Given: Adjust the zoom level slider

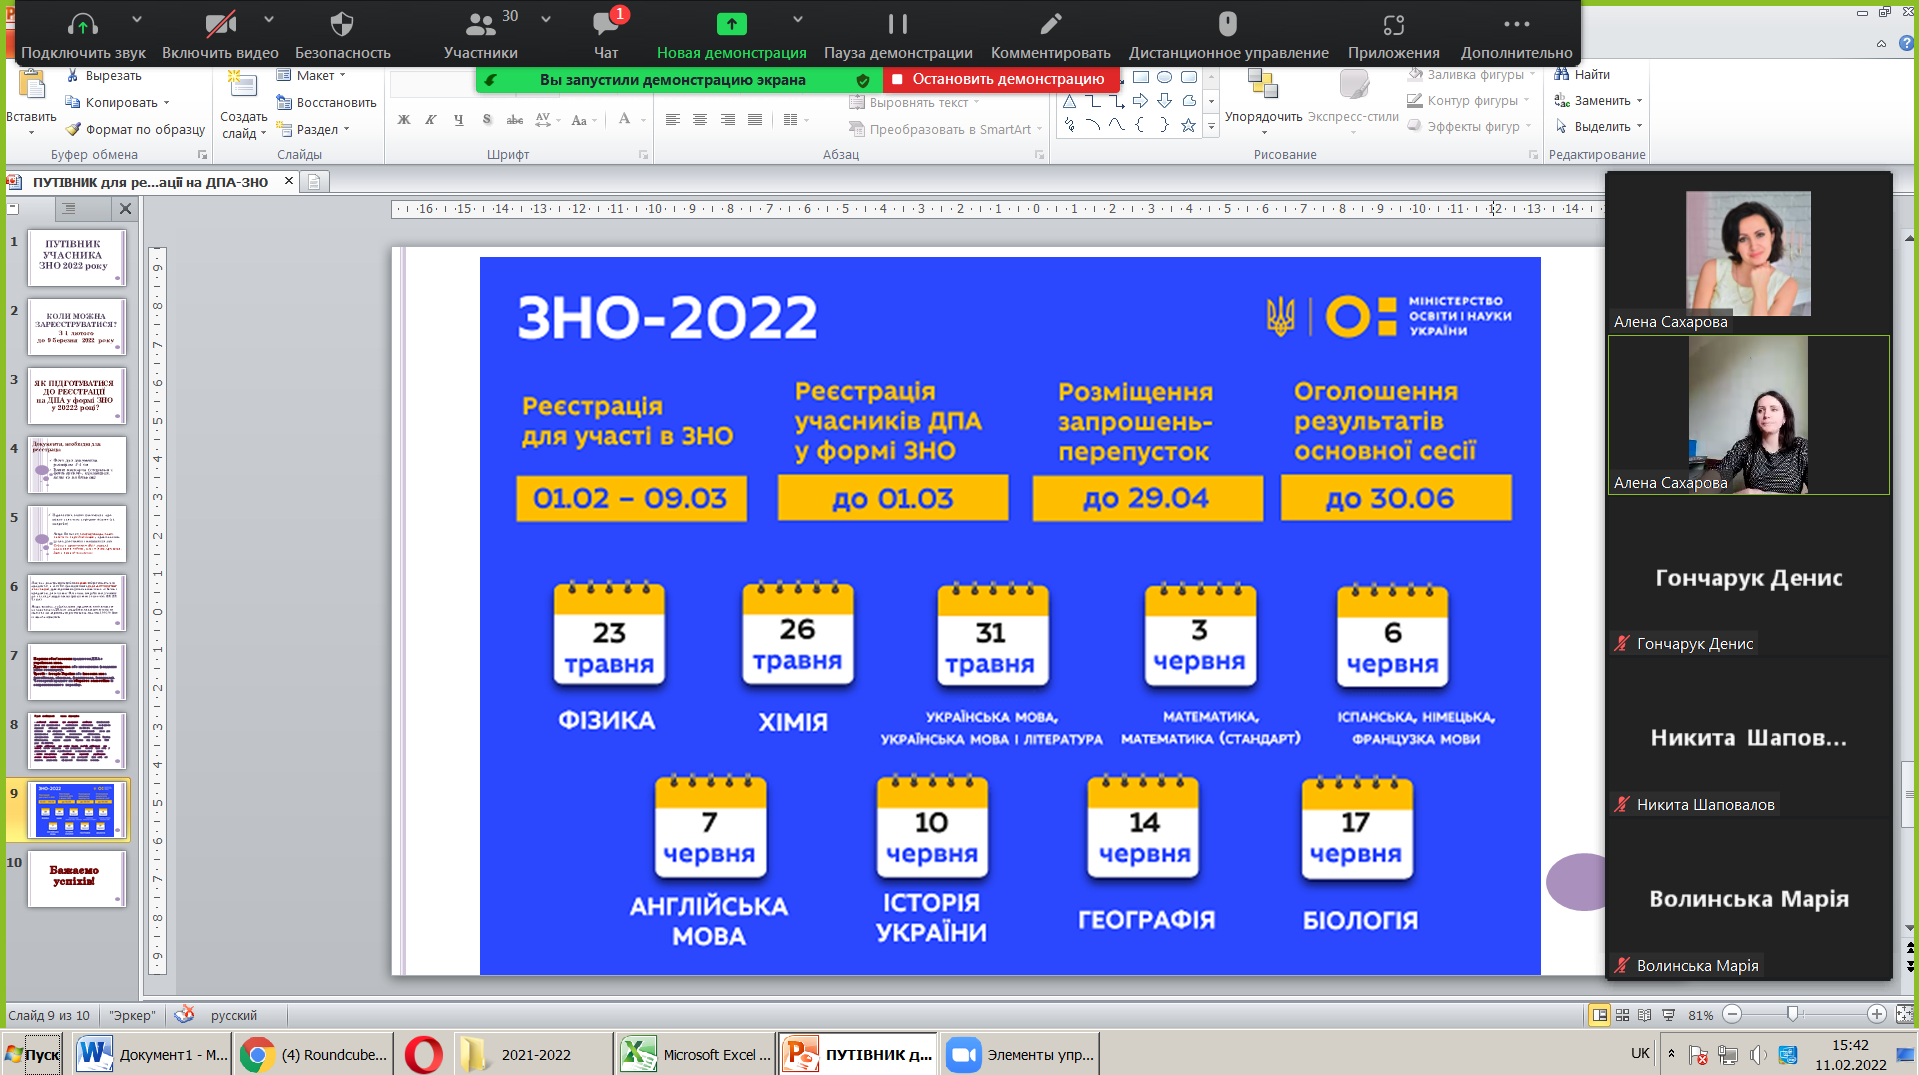Looking at the screenshot, I should click(x=1793, y=1014).
